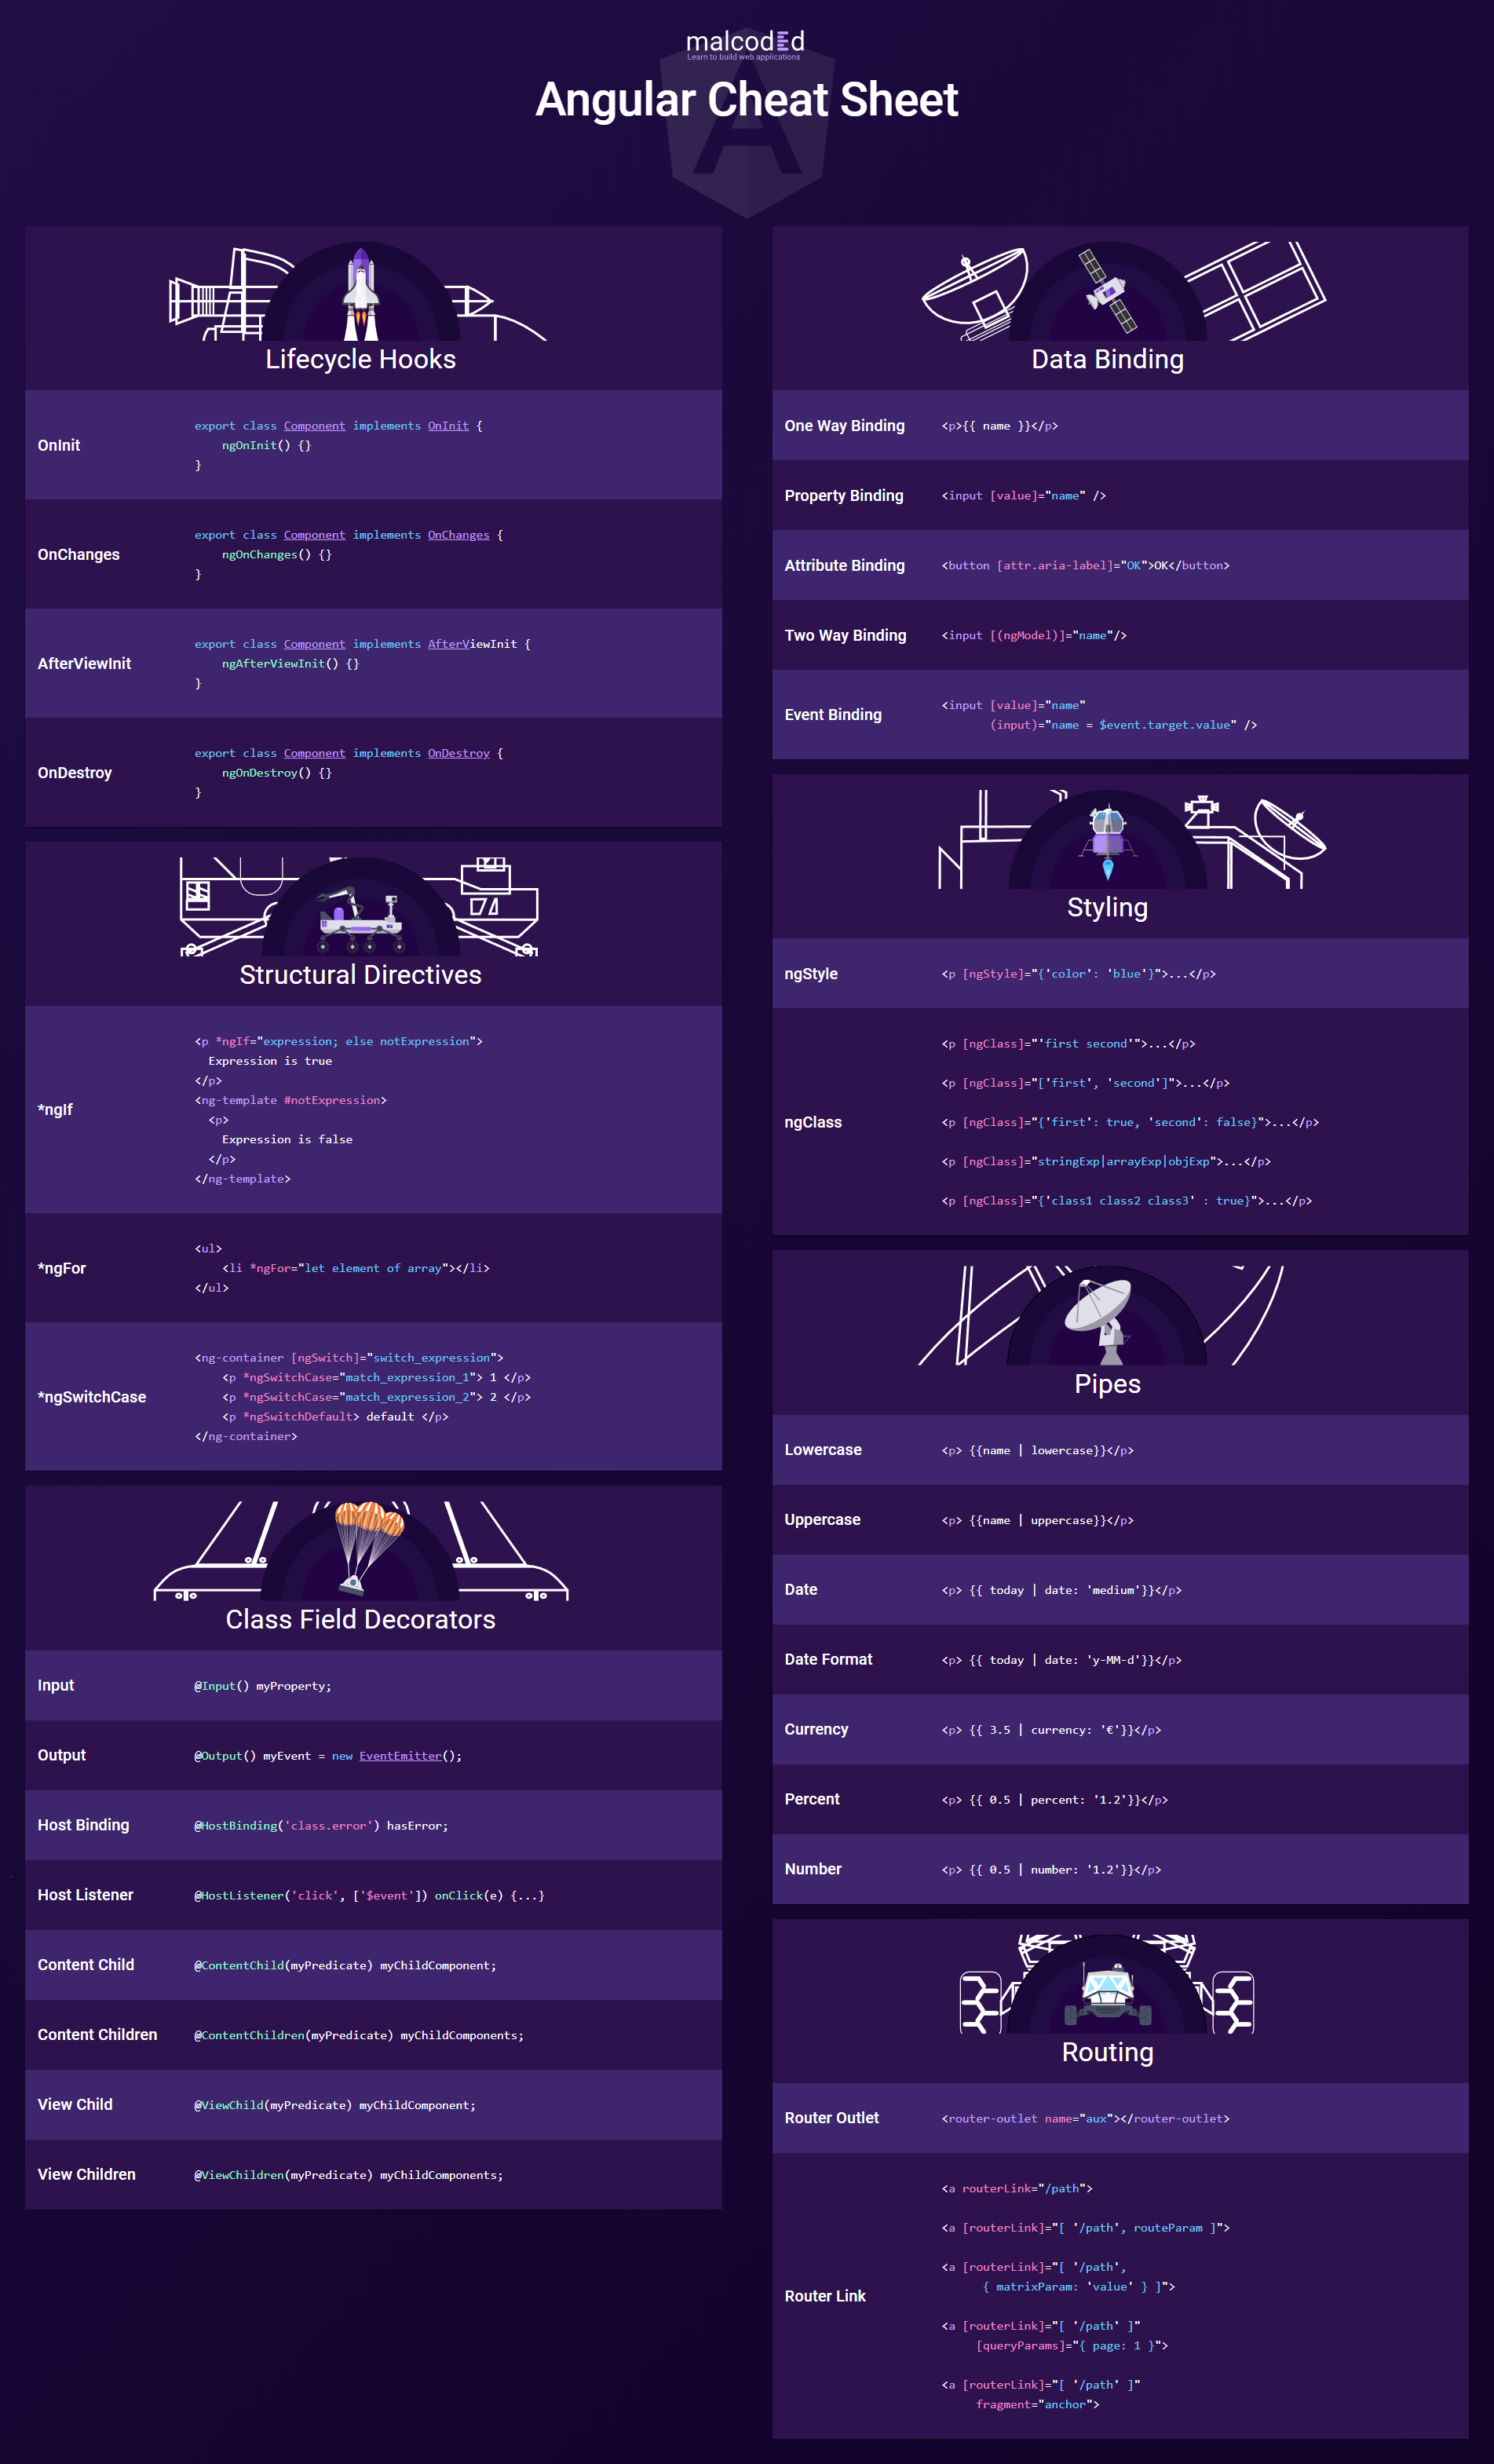Screen dimensions: 1494x2464
Task: Click the Routing section heading
Action: 1108,2052
